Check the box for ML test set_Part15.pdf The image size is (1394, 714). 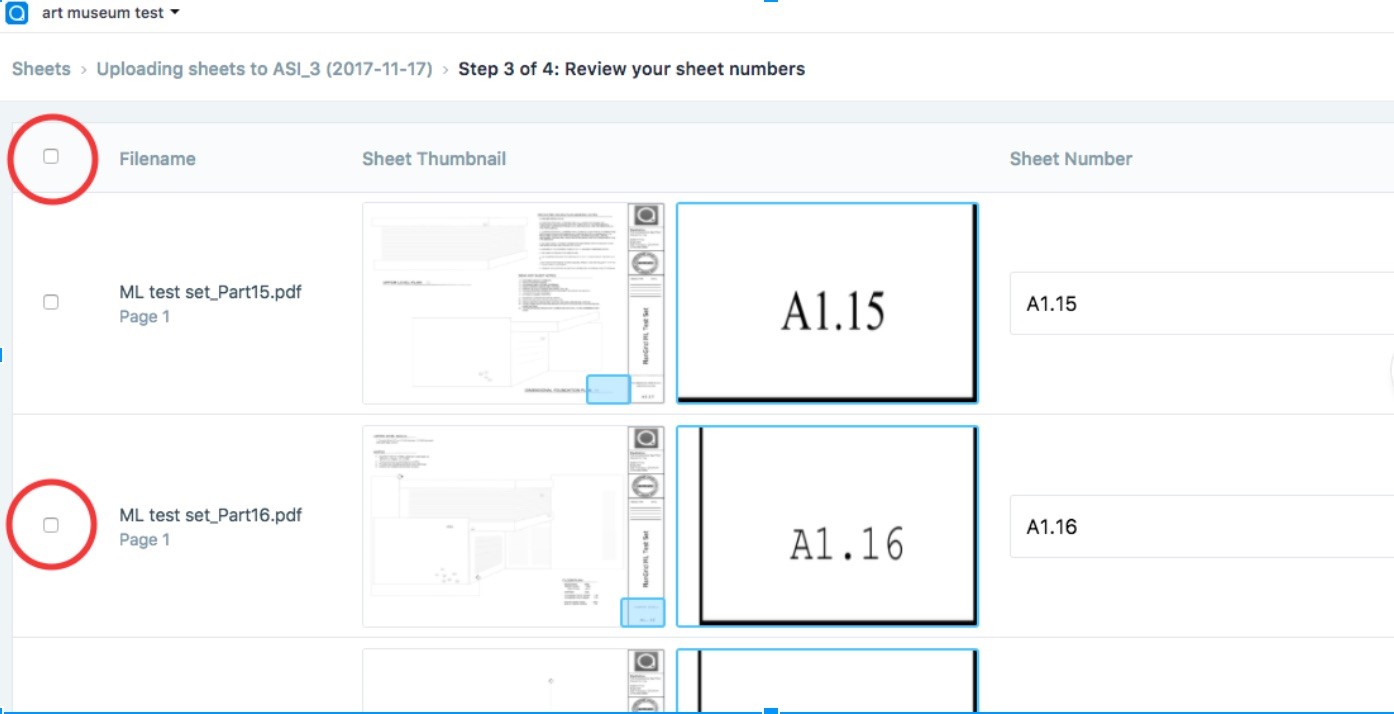click(51, 302)
